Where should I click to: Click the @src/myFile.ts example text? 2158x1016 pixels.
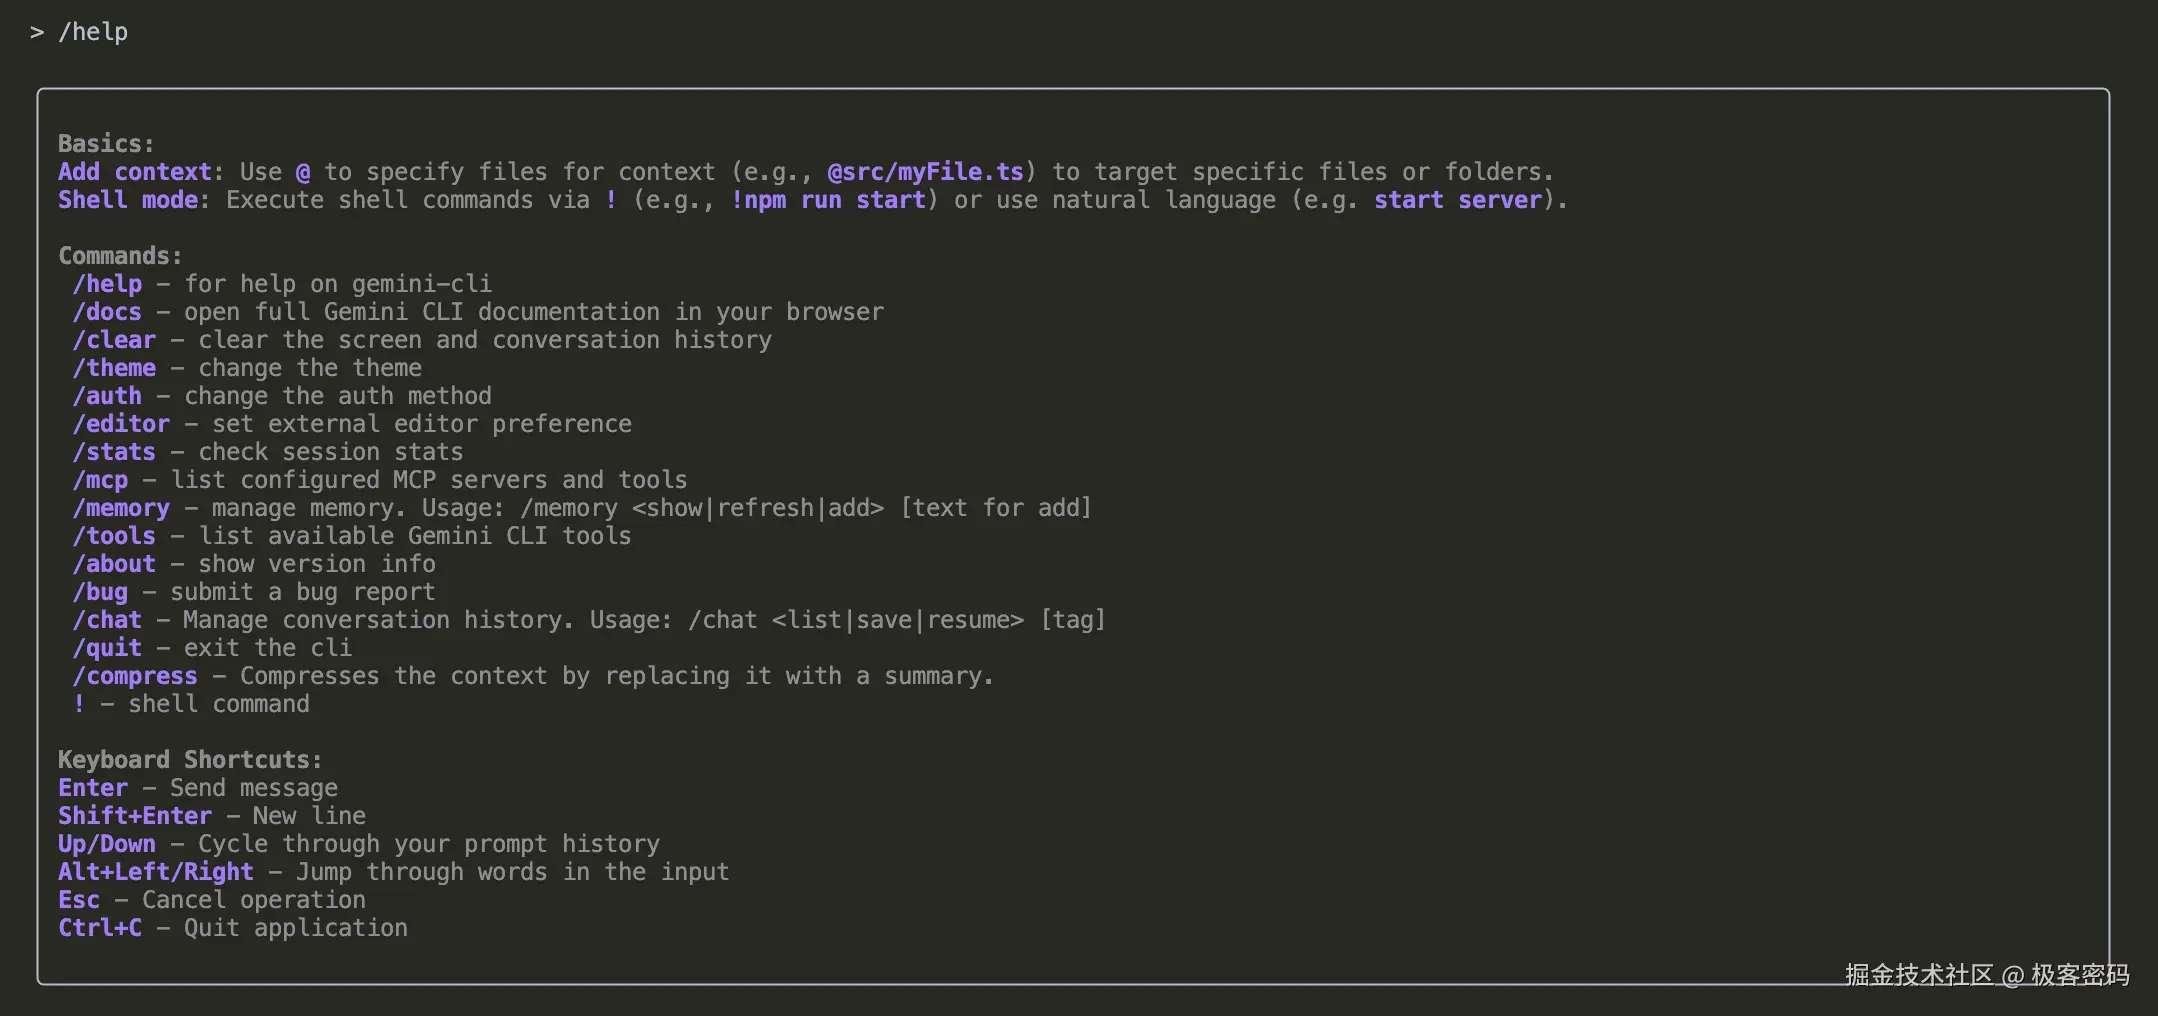click(x=925, y=172)
